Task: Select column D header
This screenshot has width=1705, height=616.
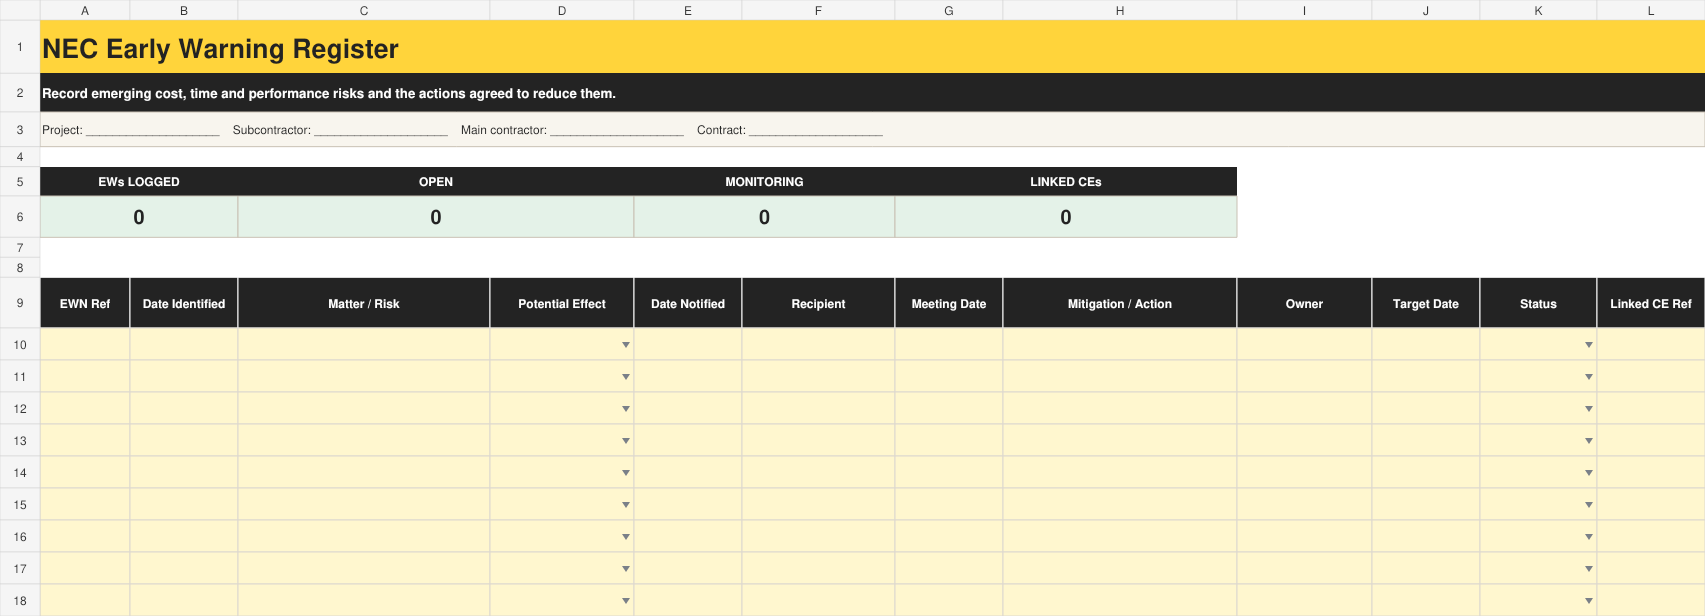Action: [562, 10]
